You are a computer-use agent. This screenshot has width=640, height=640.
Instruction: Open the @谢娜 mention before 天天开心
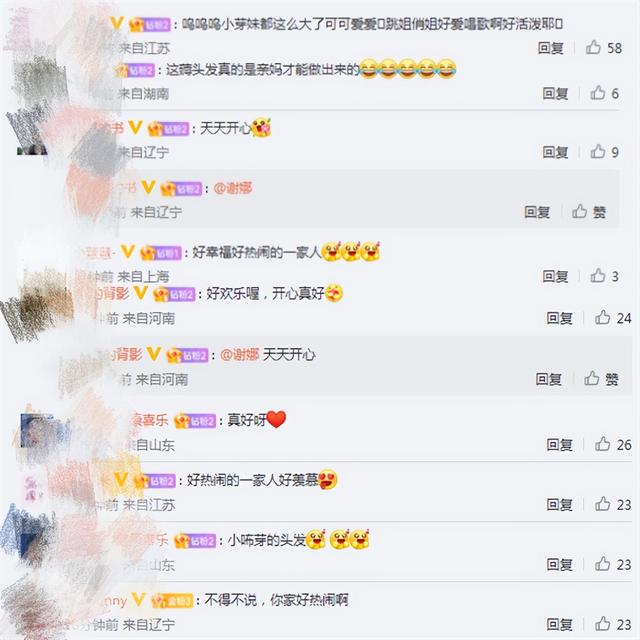(240, 355)
